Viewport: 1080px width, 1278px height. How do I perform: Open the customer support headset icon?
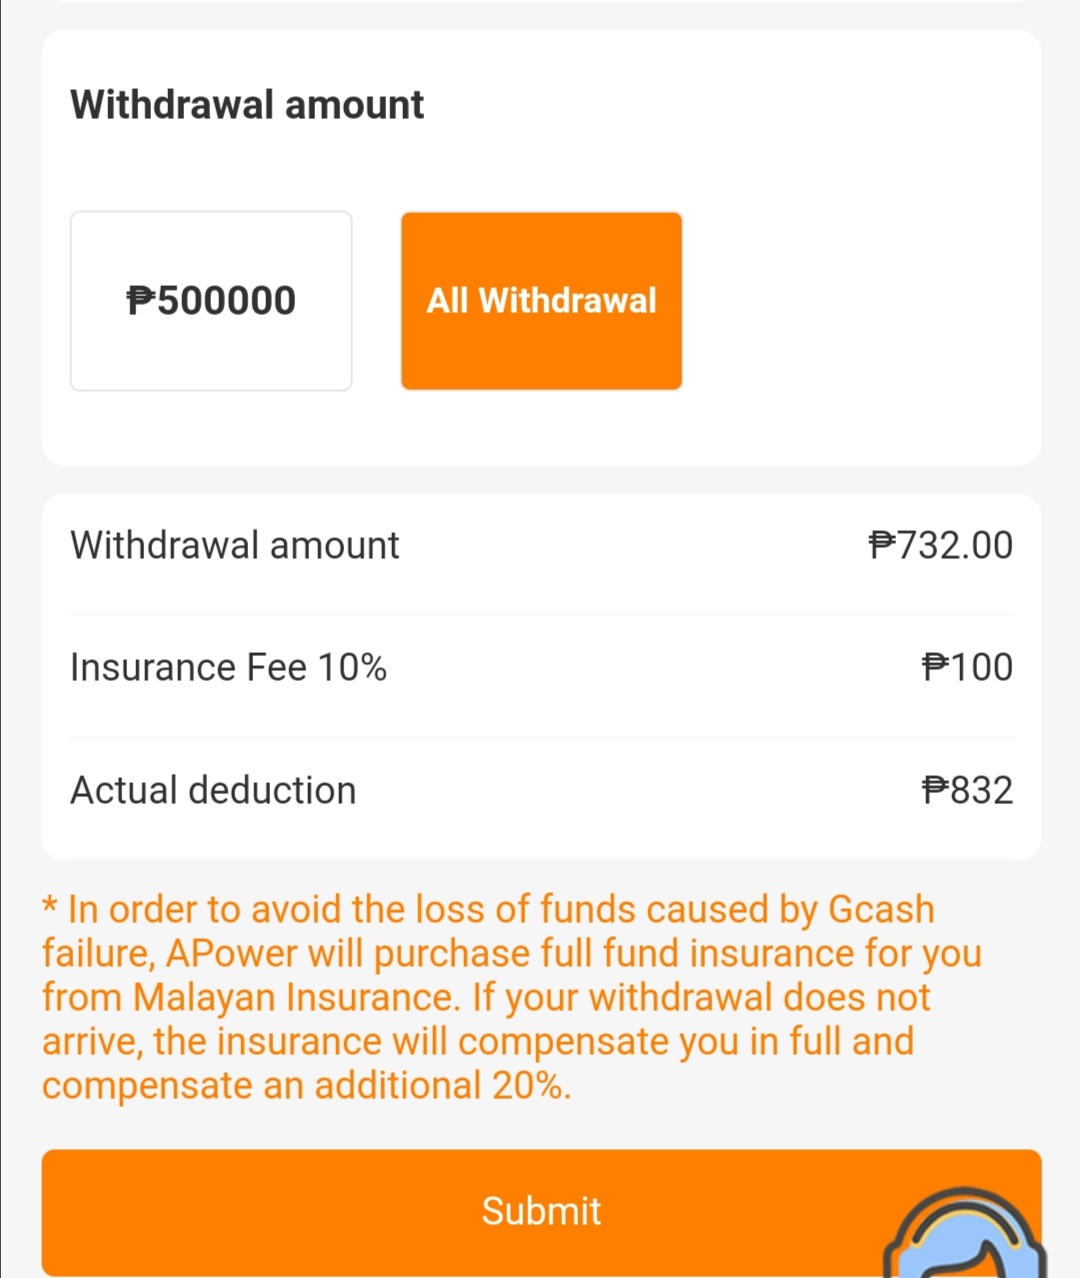[x=965, y=1234]
